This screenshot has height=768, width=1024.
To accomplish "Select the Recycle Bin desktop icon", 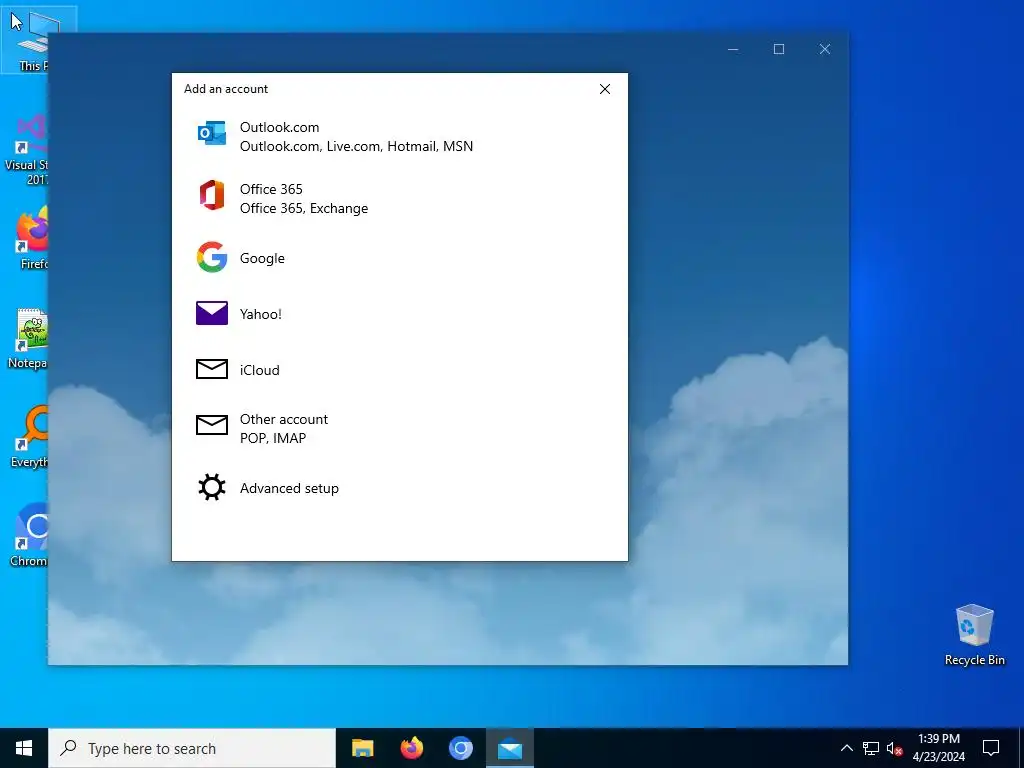I will click(x=974, y=634).
